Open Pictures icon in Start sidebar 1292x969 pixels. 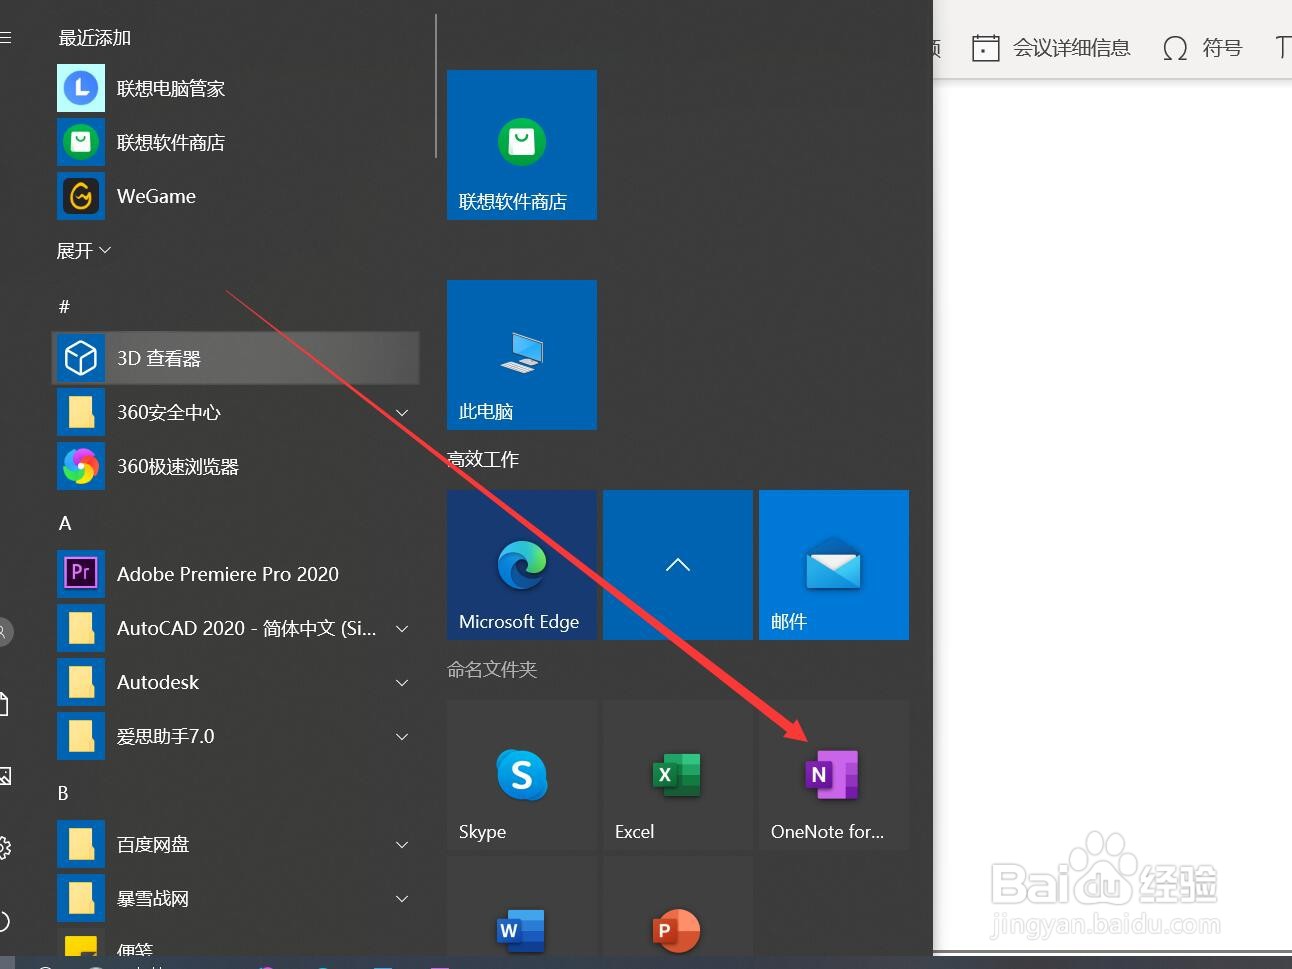[4, 776]
